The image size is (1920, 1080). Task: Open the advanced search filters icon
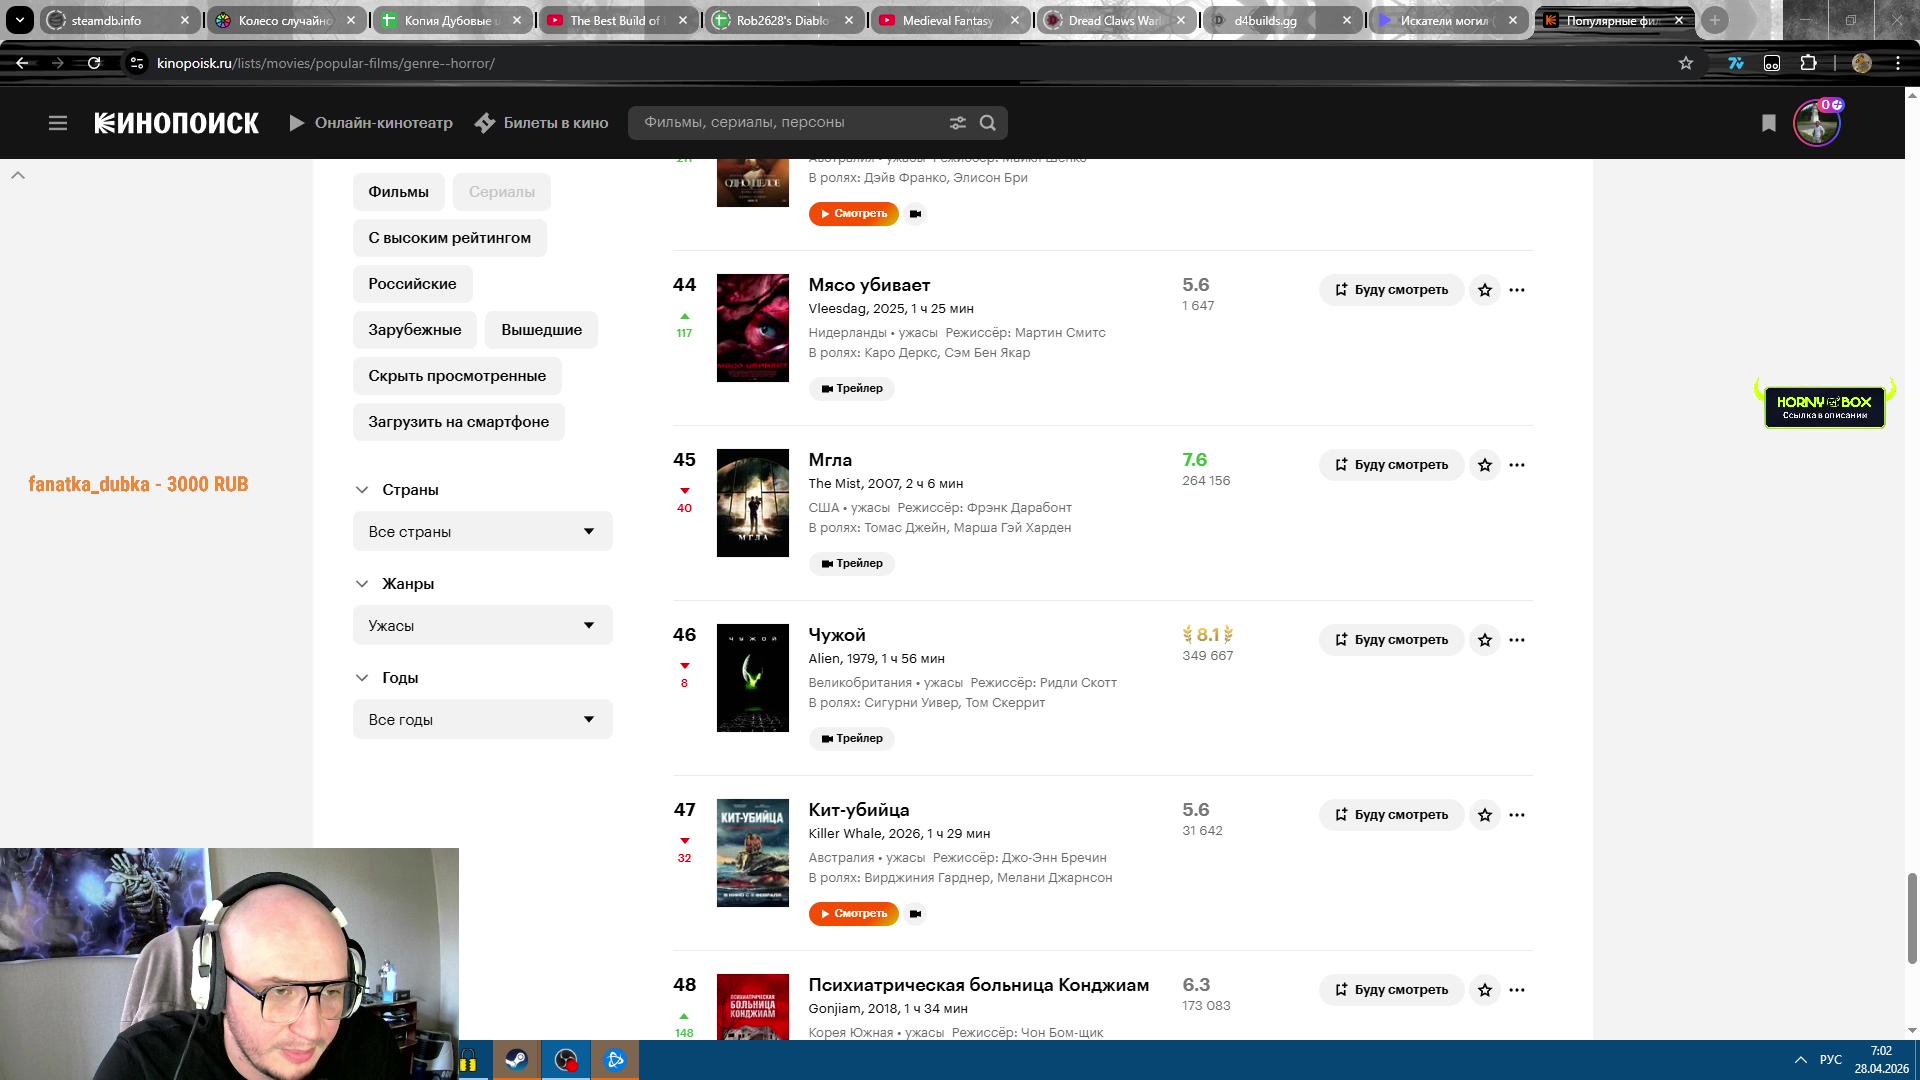pos(957,123)
